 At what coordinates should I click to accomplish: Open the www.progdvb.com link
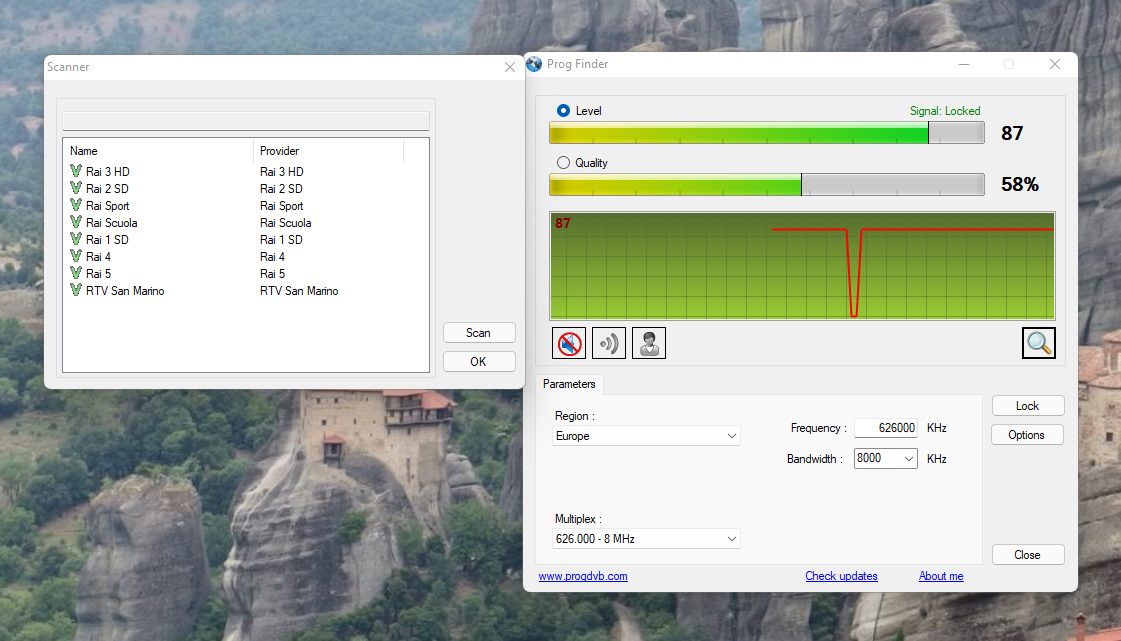point(583,577)
